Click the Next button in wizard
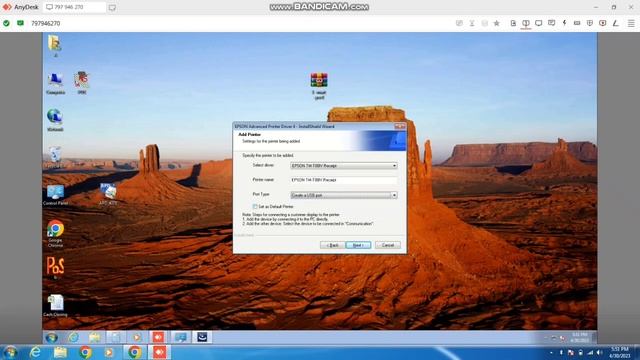This screenshot has height=360, width=640. [x=358, y=245]
